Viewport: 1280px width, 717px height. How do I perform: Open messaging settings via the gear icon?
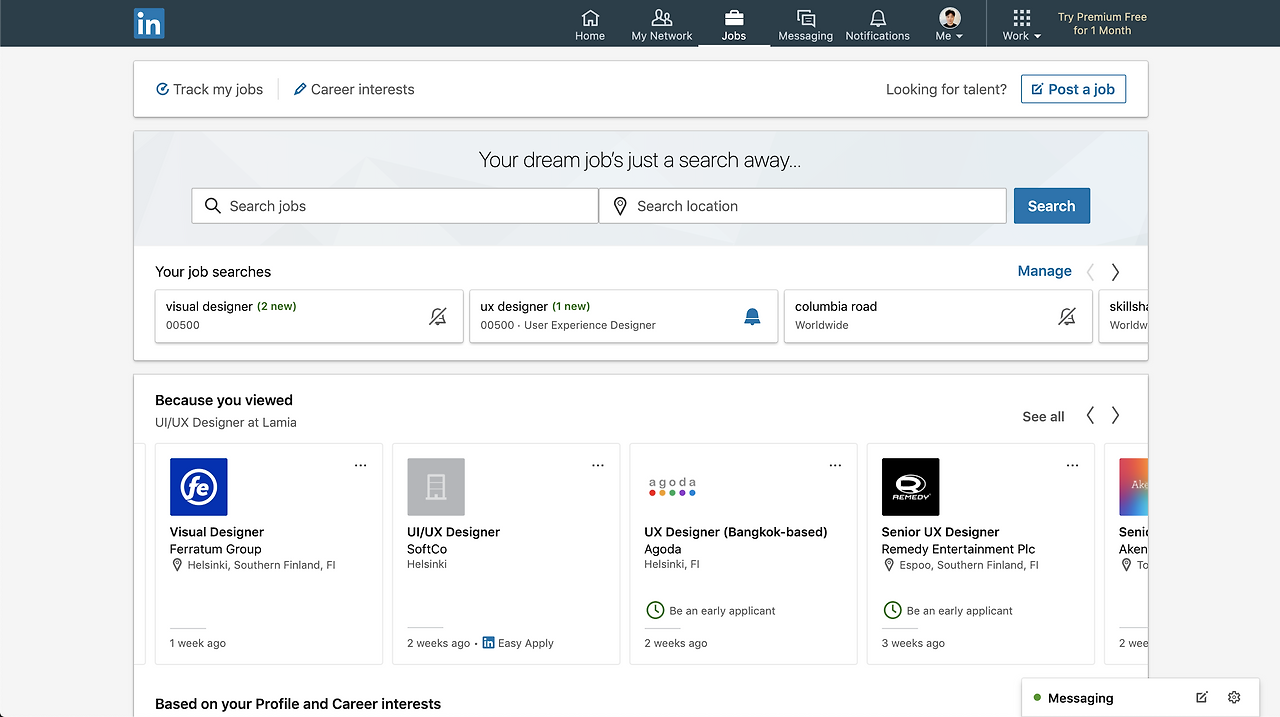pyautogui.click(x=1234, y=697)
